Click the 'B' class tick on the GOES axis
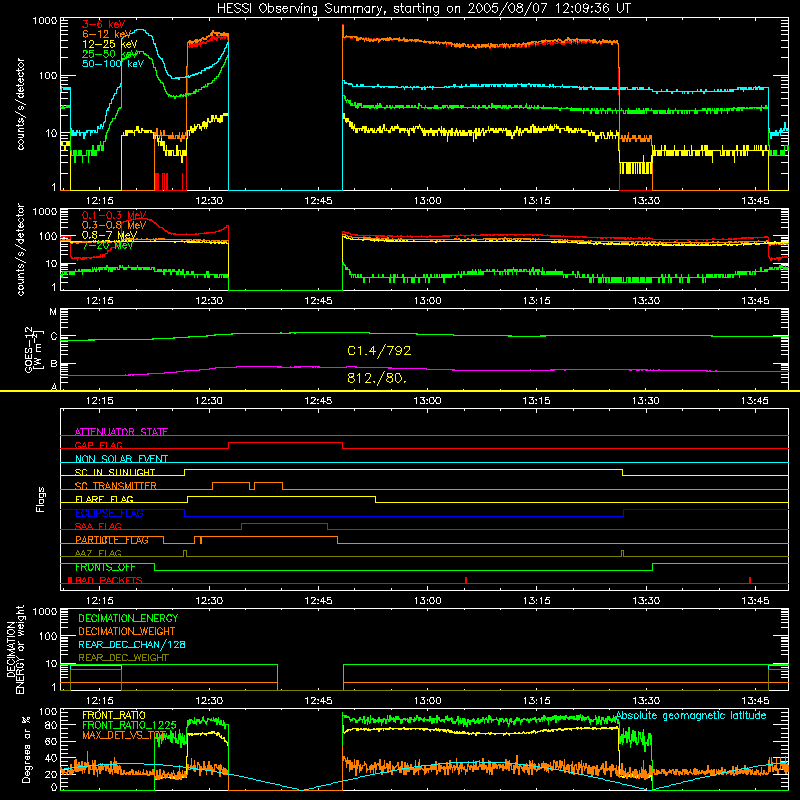The height and width of the screenshot is (800, 800). point(54,364)
